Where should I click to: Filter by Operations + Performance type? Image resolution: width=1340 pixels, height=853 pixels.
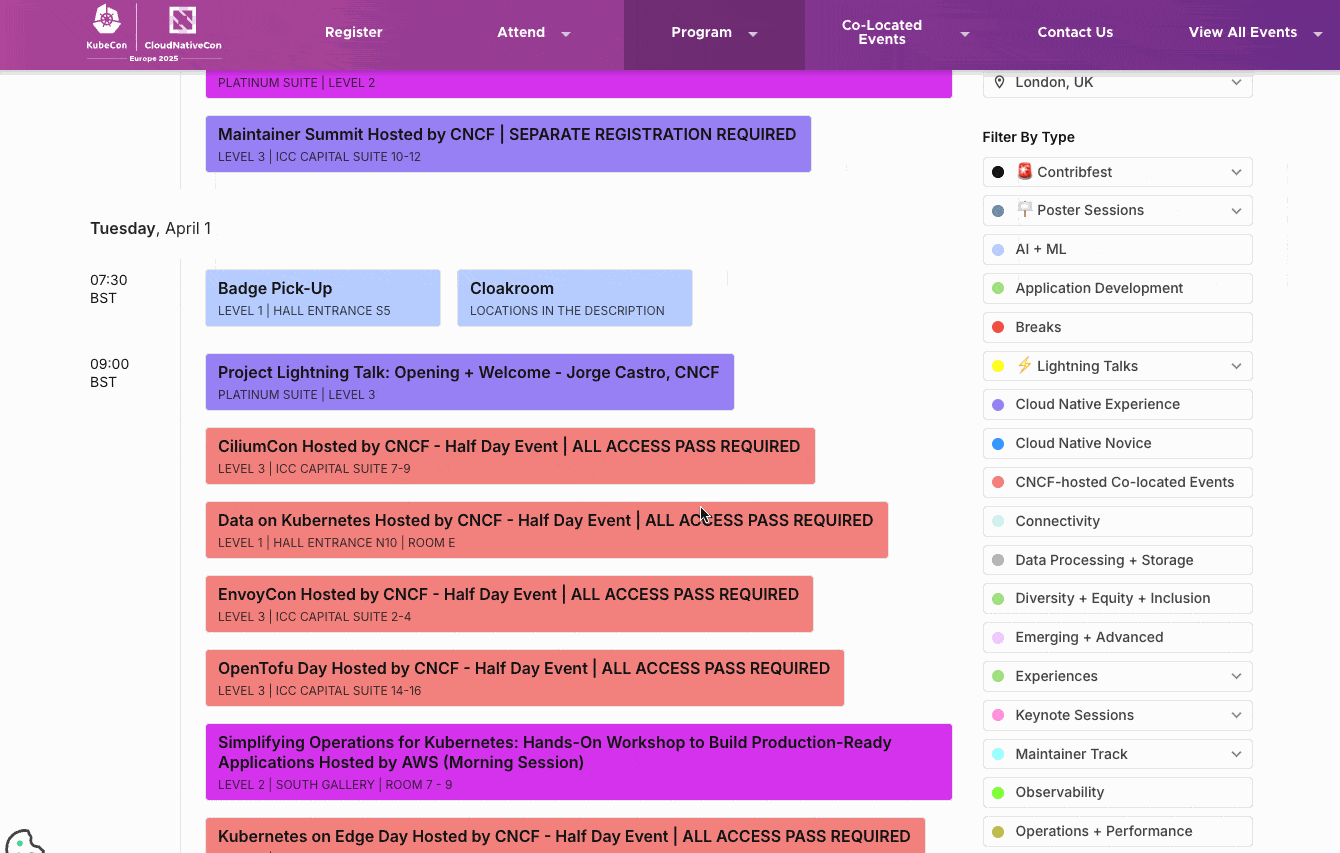click(x=1117, y=831)
